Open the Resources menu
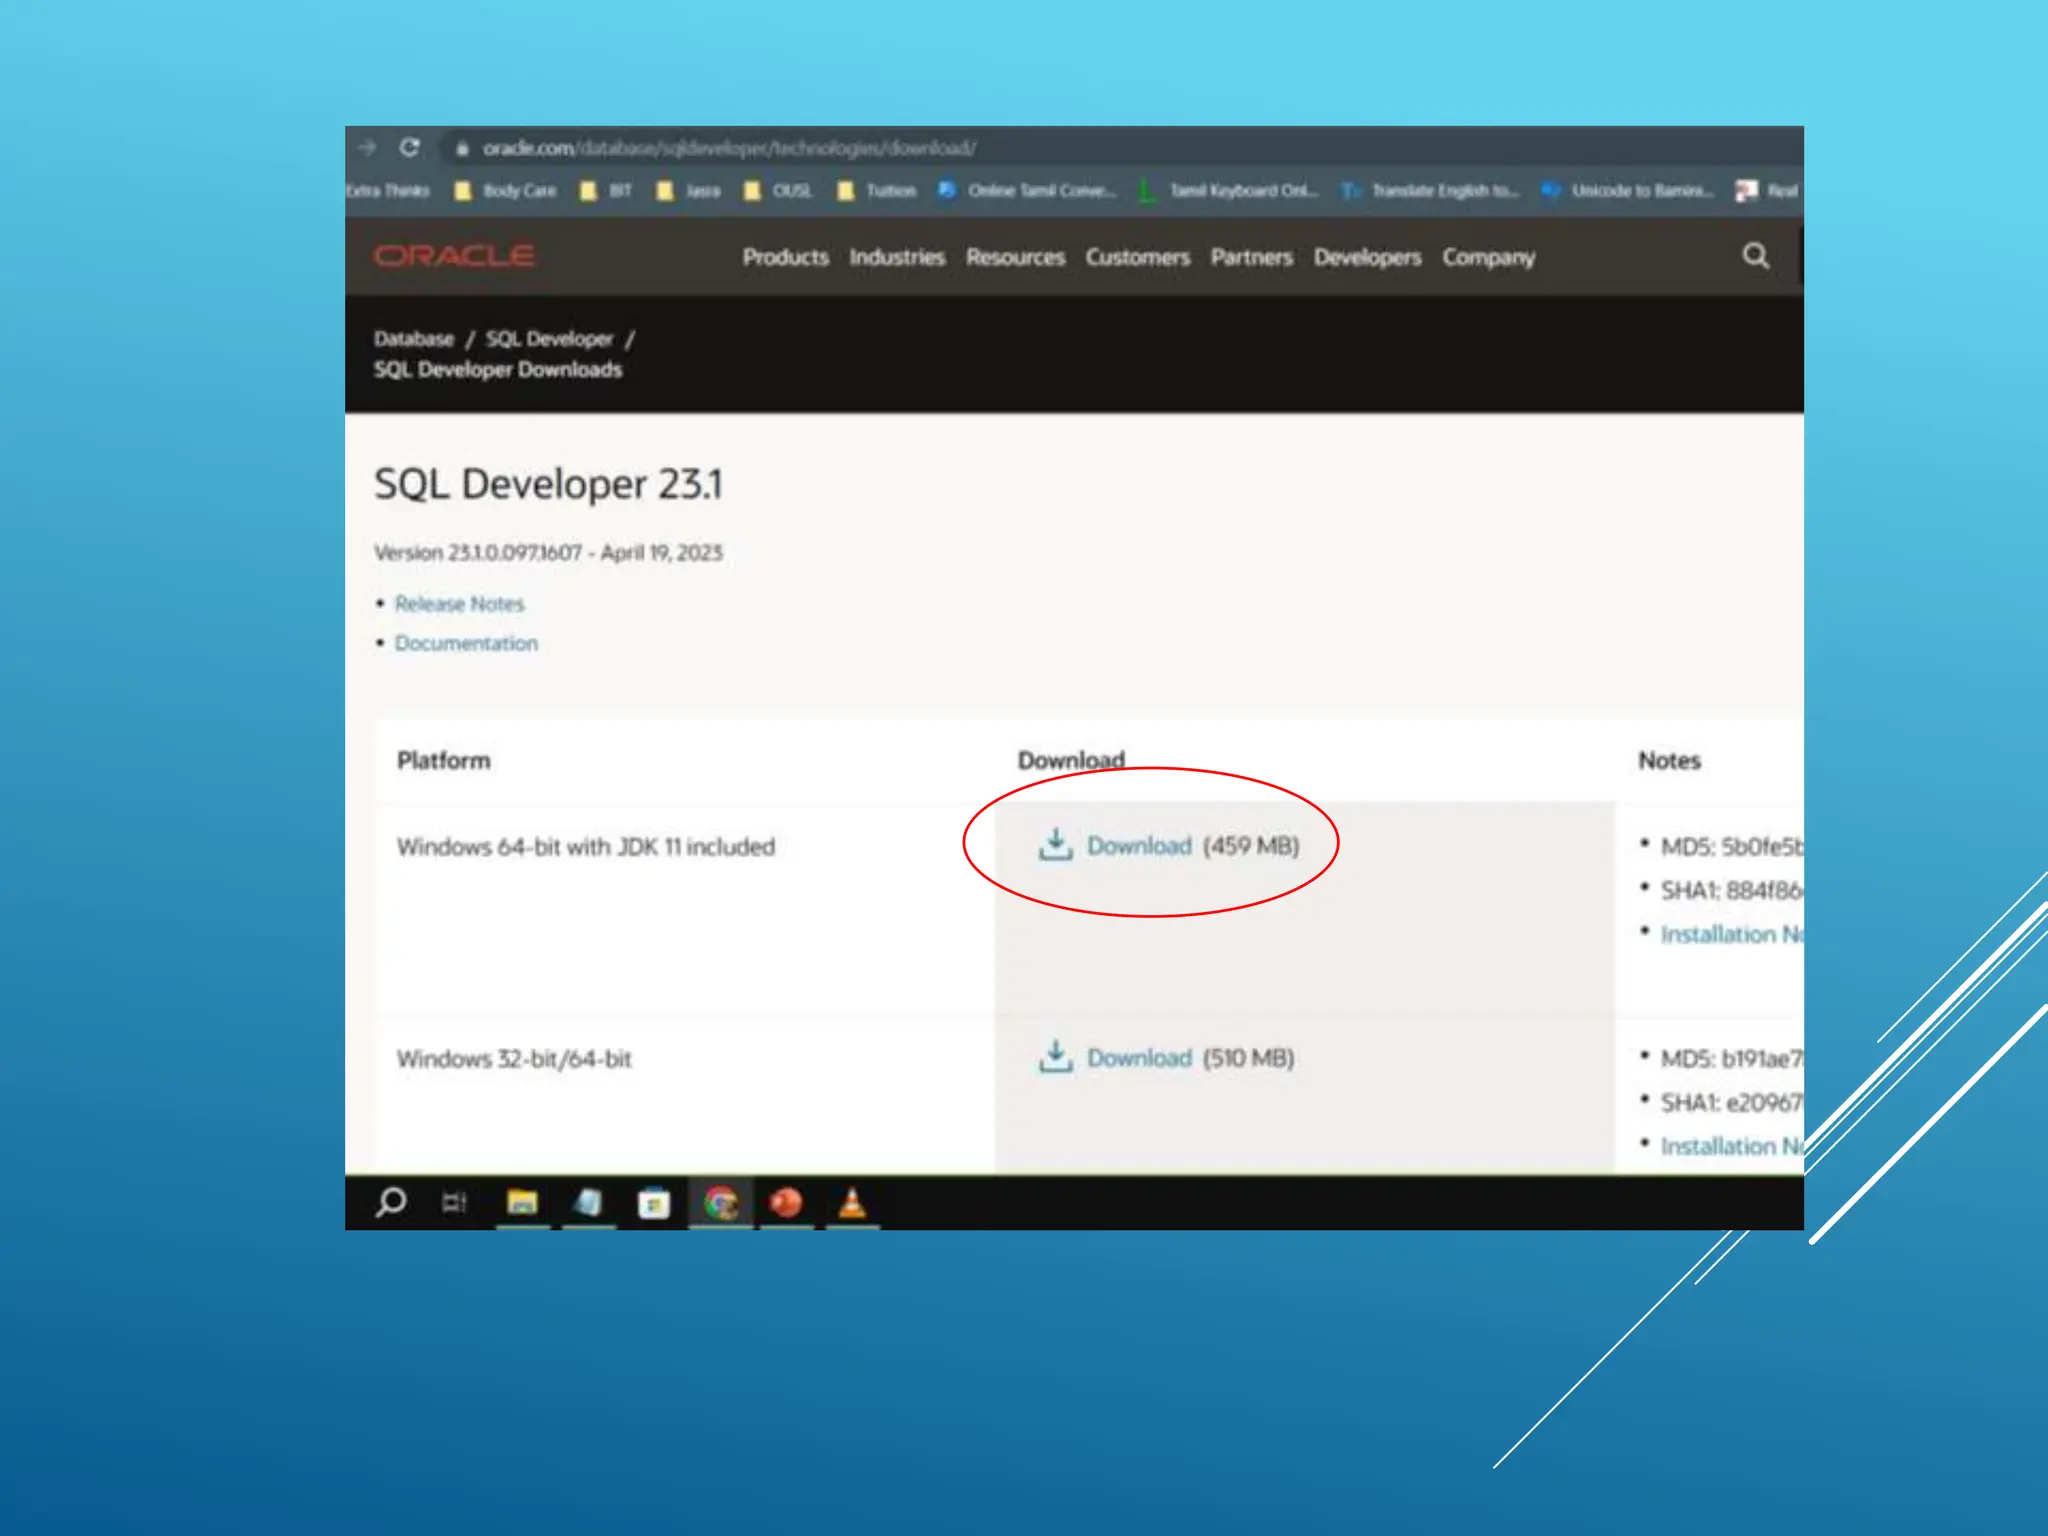Viewport: 2048px width, 1536px height. point(1015,257)
